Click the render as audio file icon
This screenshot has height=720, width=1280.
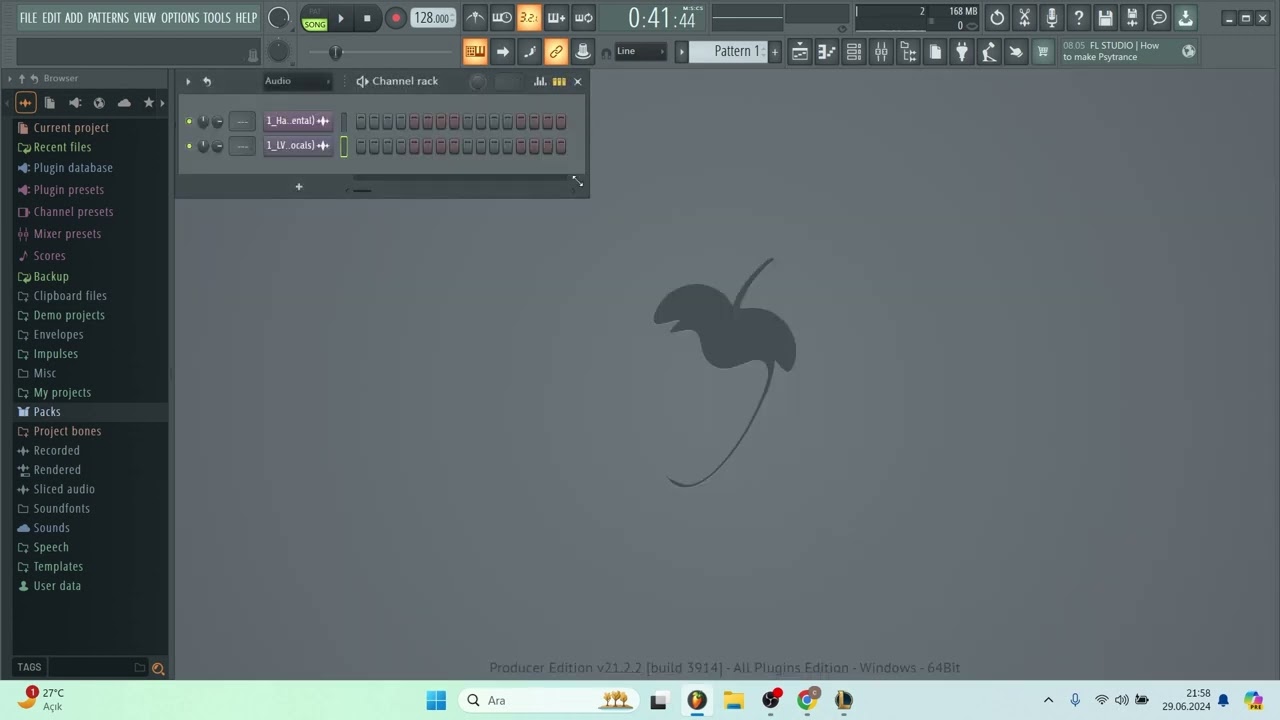[1132, 18]
